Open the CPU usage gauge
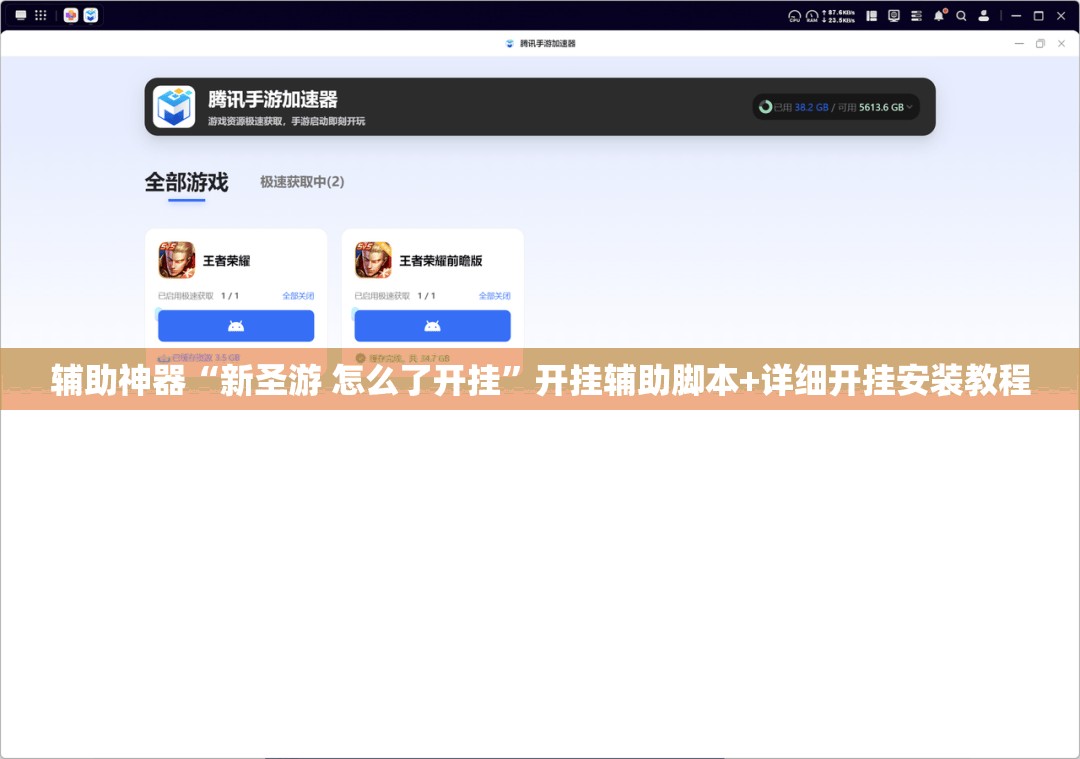1080x759 pixels. [795, 16]
